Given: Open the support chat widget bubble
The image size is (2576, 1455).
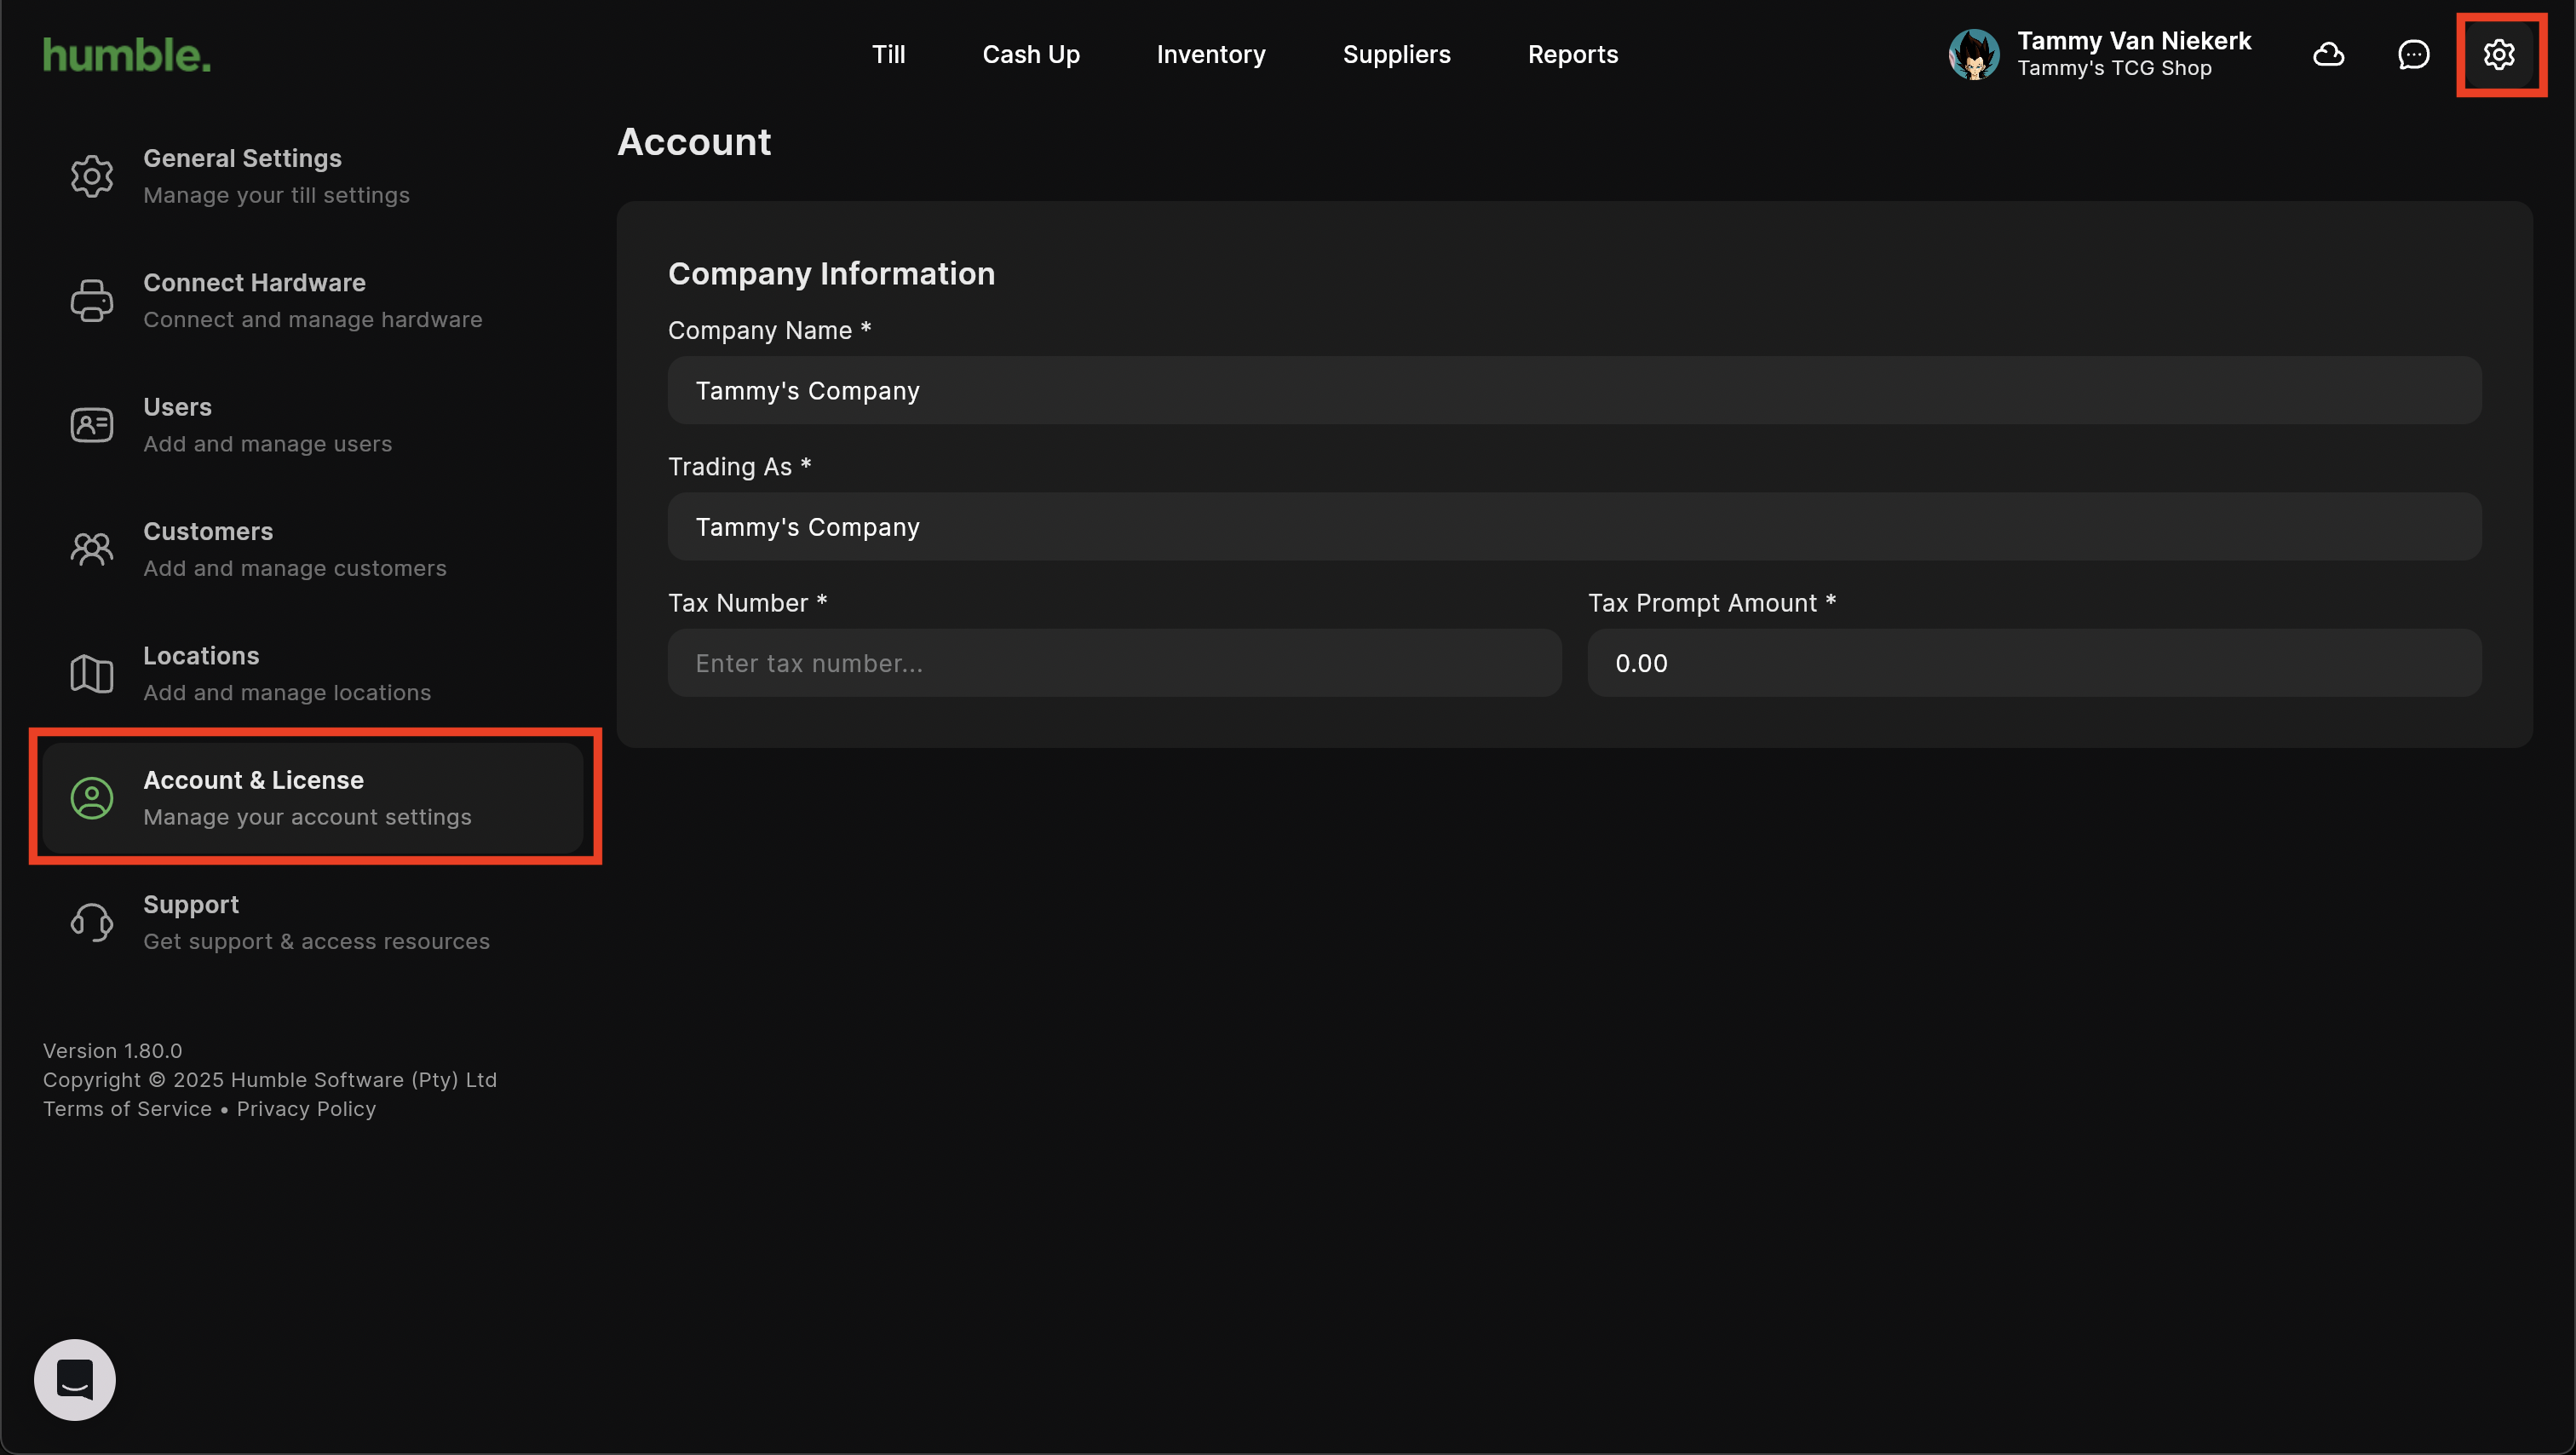Looking at the screenshot, I should point(75,1379).
